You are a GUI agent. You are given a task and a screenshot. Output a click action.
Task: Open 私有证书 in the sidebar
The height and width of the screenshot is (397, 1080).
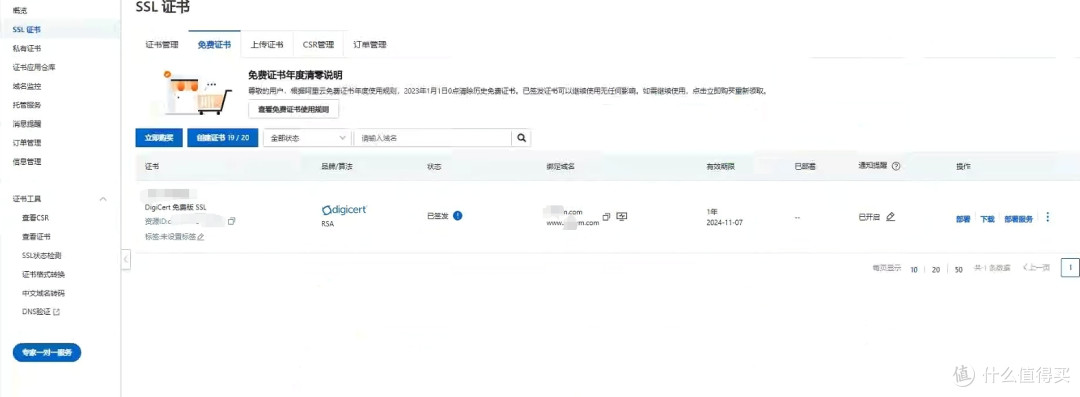point(26,48)
